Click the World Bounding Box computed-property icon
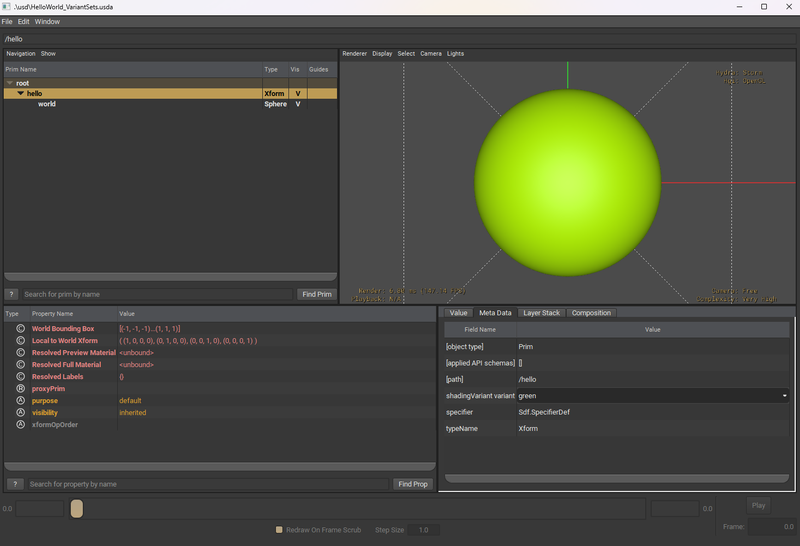 click(x=20, y=328)
